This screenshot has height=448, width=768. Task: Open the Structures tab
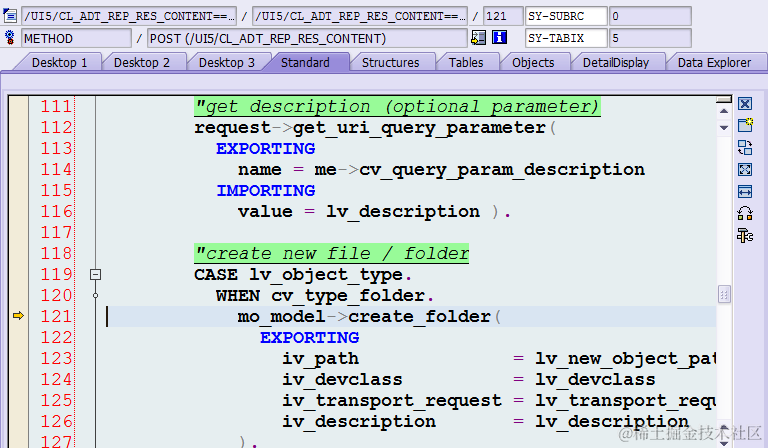[390, 63]
